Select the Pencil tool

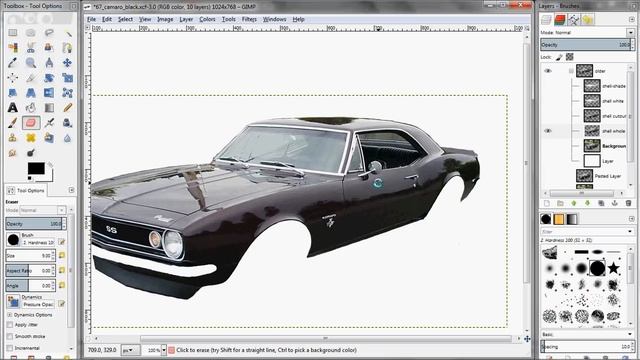[x=67, y=107]
